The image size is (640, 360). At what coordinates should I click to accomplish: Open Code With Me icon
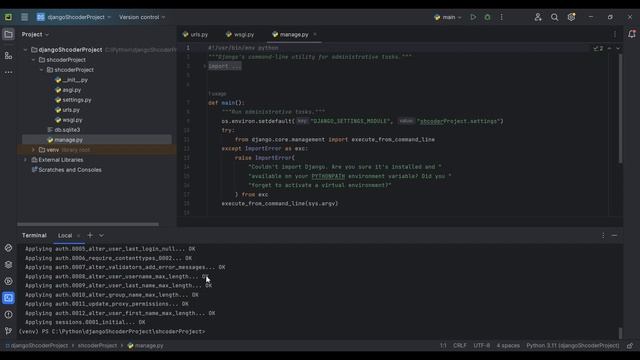538,17
